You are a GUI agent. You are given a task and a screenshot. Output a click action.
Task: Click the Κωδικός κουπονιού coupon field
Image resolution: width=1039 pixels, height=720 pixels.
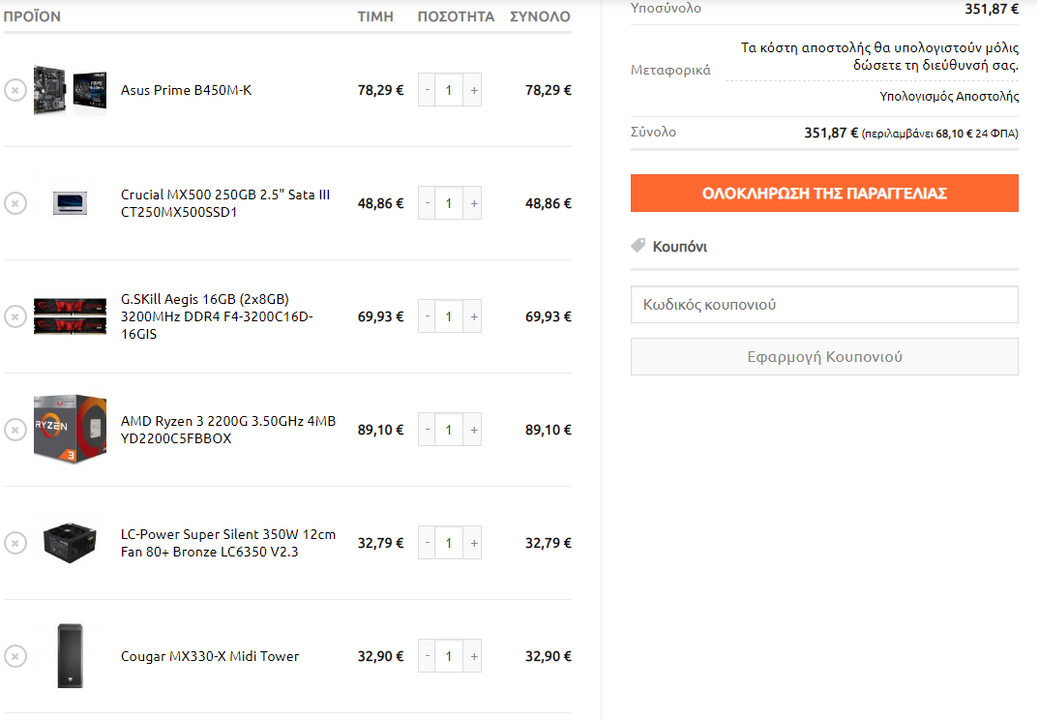tap(824, 305)
